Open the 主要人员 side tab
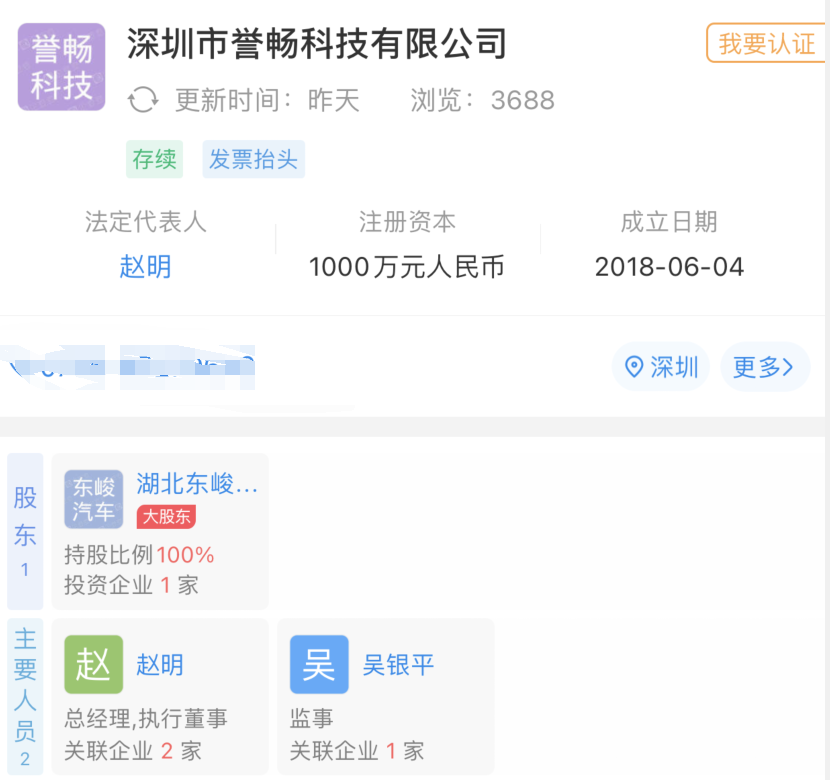The height and width of the screenshot is (780, 830). 25,696
